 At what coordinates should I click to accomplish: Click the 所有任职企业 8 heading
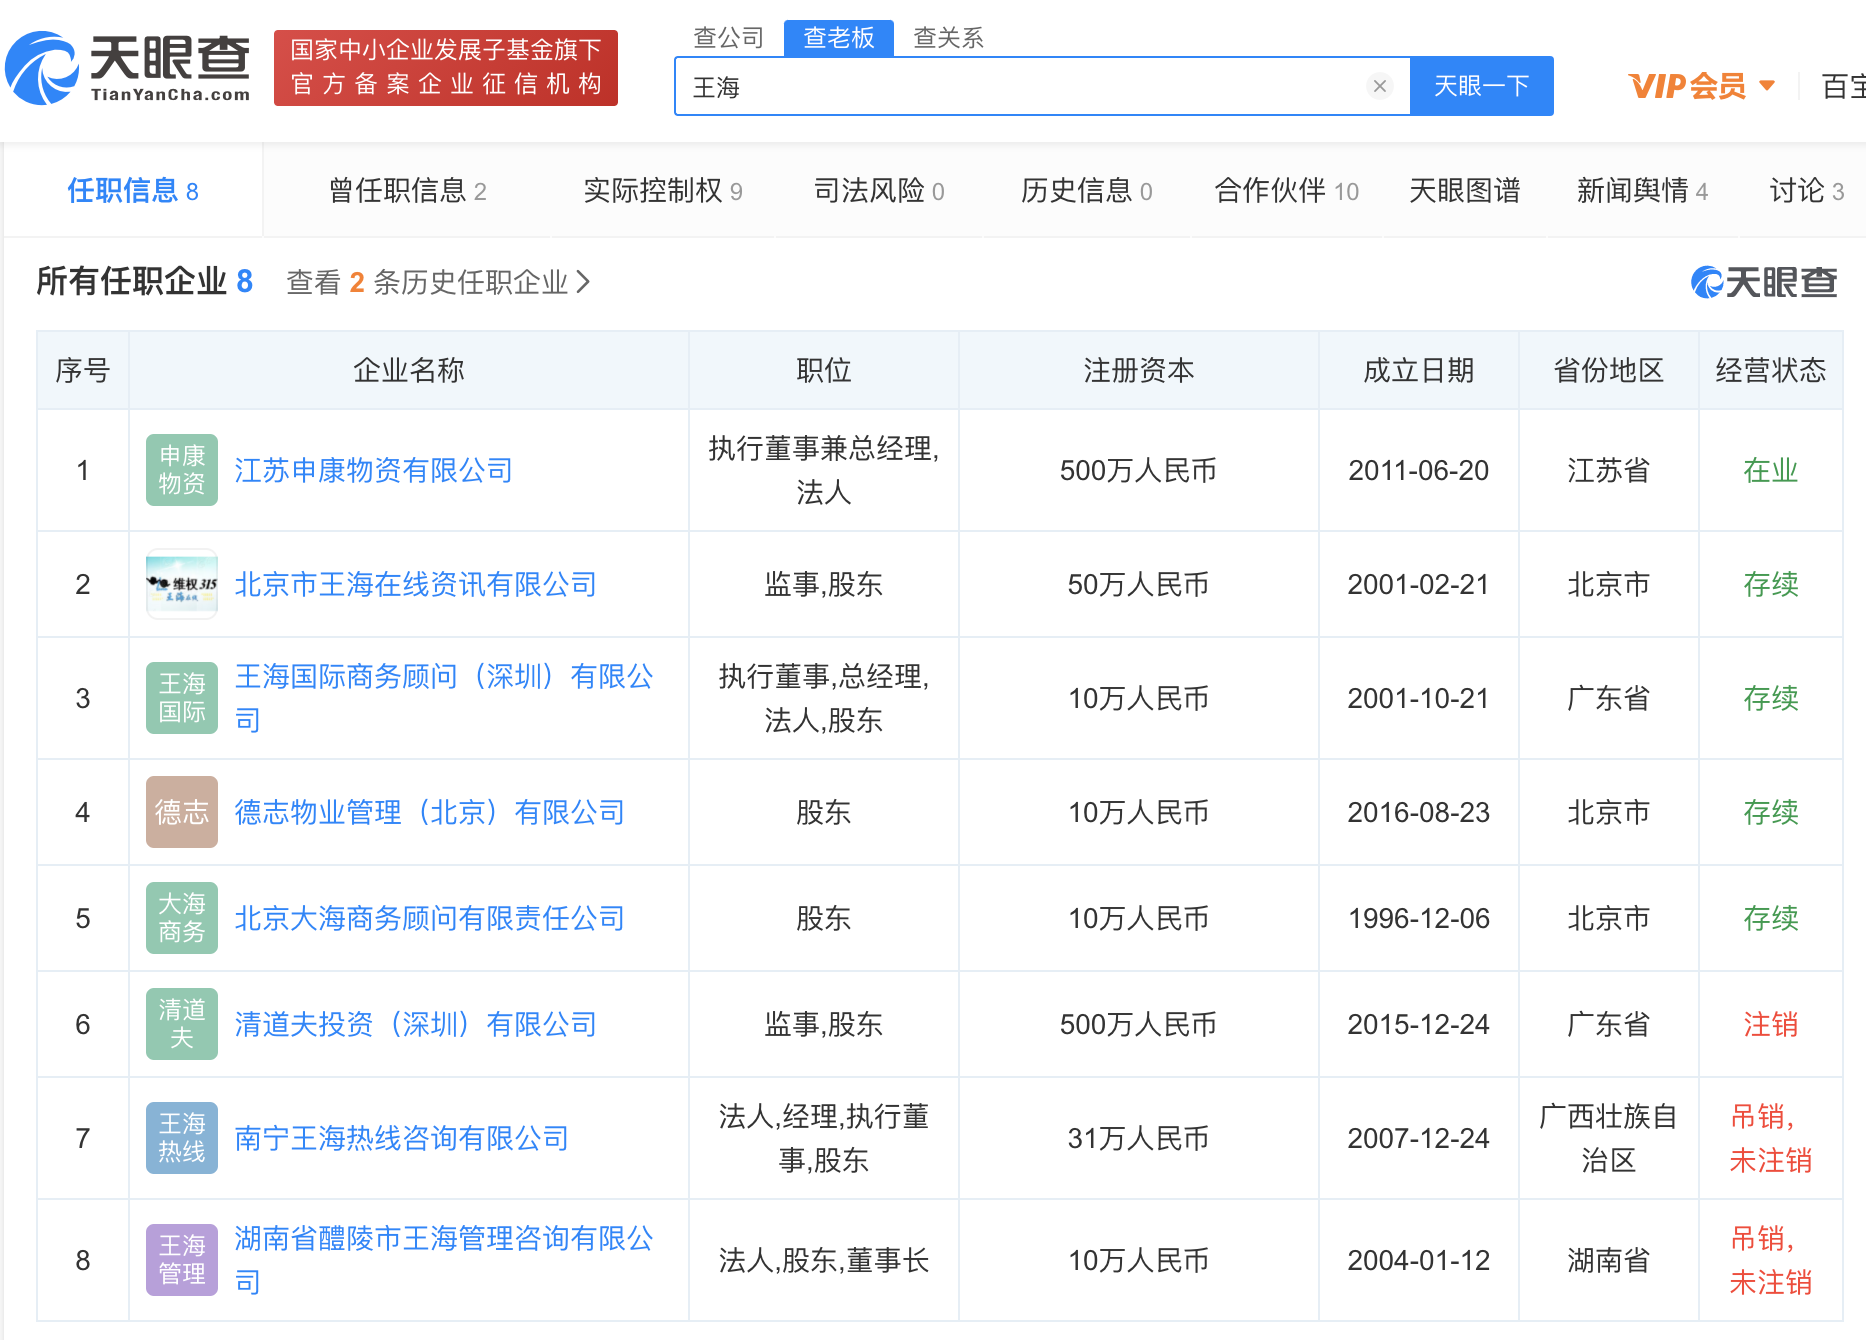point(145,282)
